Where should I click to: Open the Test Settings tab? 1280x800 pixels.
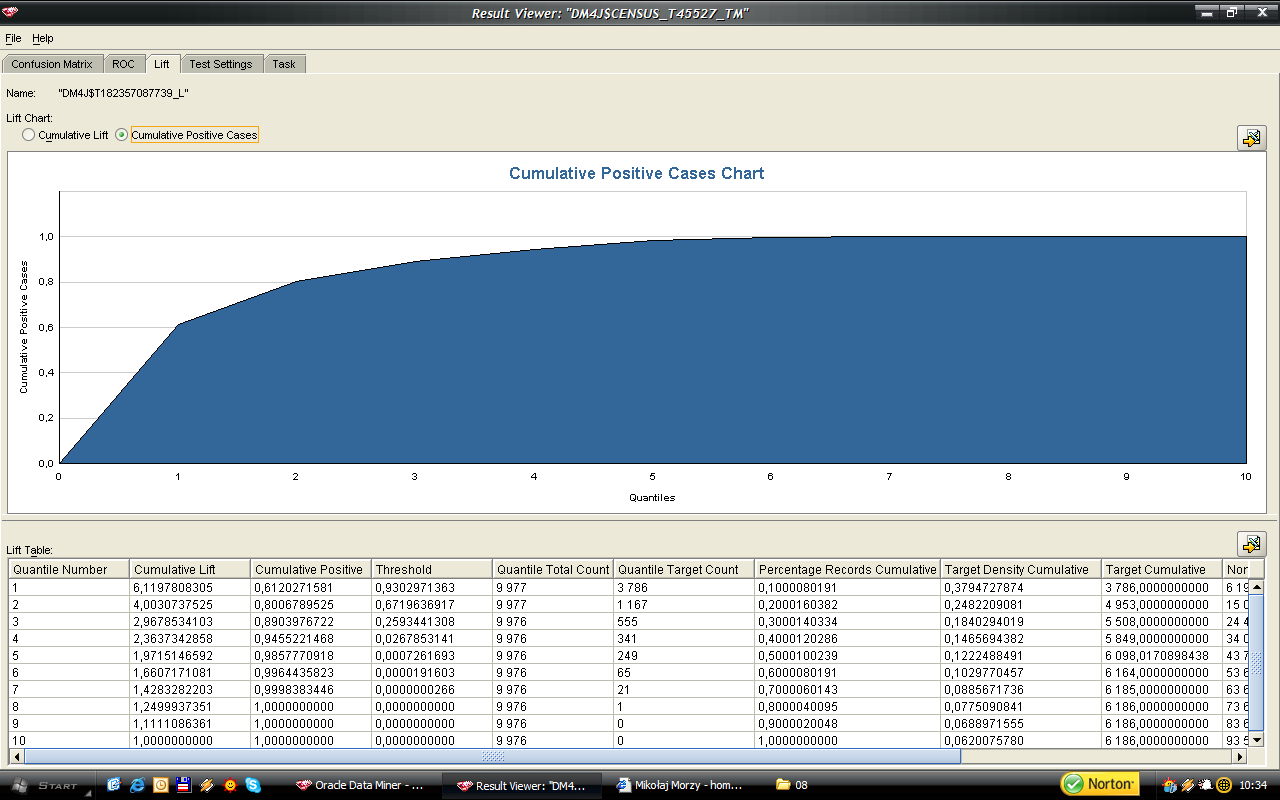[x=221, y=64]
